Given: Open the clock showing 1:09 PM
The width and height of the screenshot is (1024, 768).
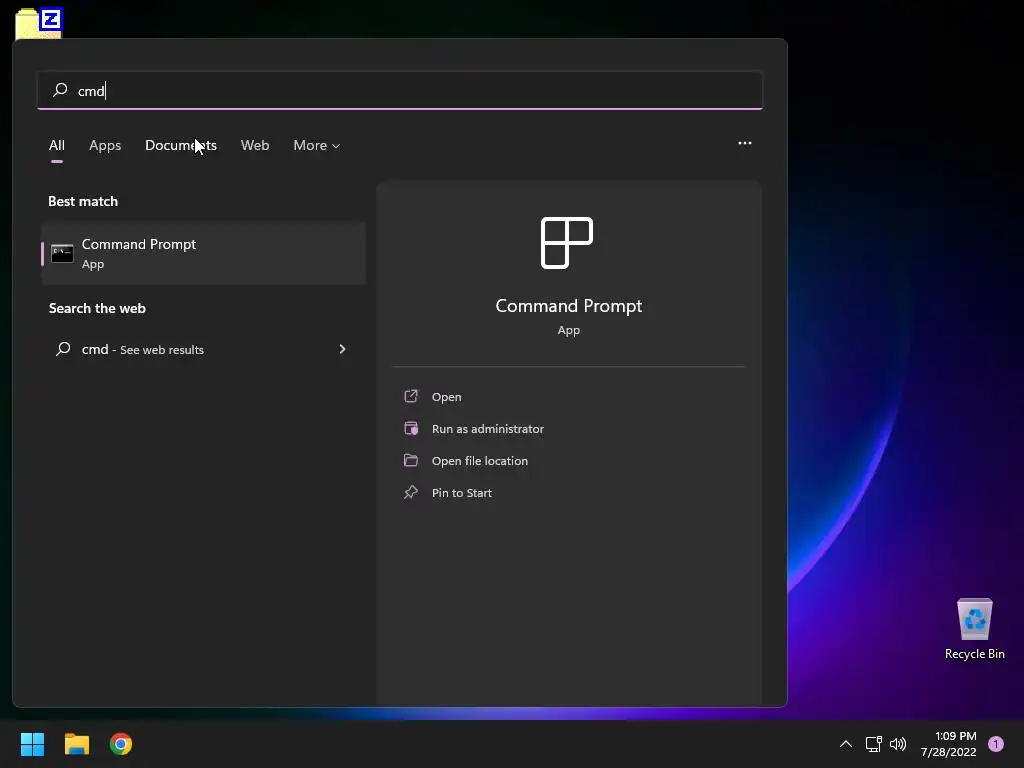Looking at the screenshot, I should tap(948, 744).
